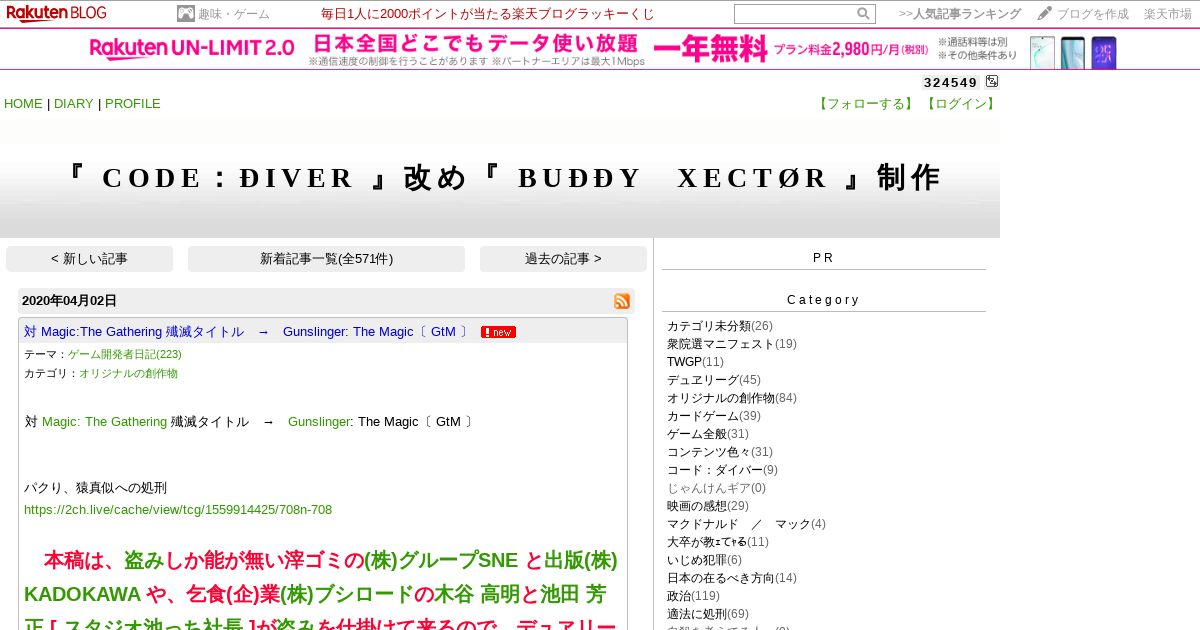Viewport: 1200px width, 630px height.
Task: Open 映画の感想 category
Action: tap(697, 506)
